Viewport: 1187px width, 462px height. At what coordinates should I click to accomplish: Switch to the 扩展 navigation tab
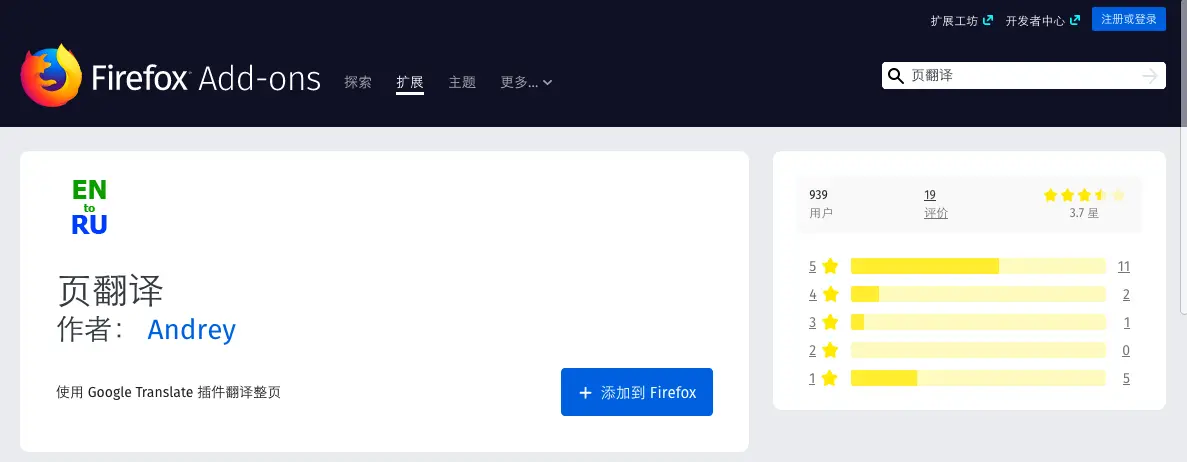click(410, 82)
